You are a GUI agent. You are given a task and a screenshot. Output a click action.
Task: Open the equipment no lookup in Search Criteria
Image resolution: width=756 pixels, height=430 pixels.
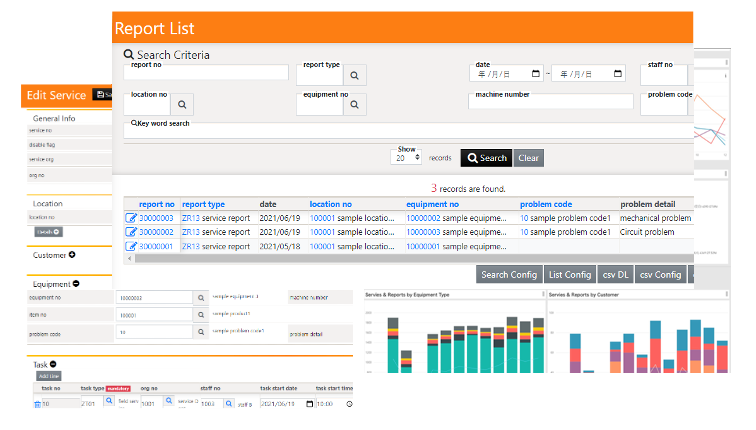[353, 104]
